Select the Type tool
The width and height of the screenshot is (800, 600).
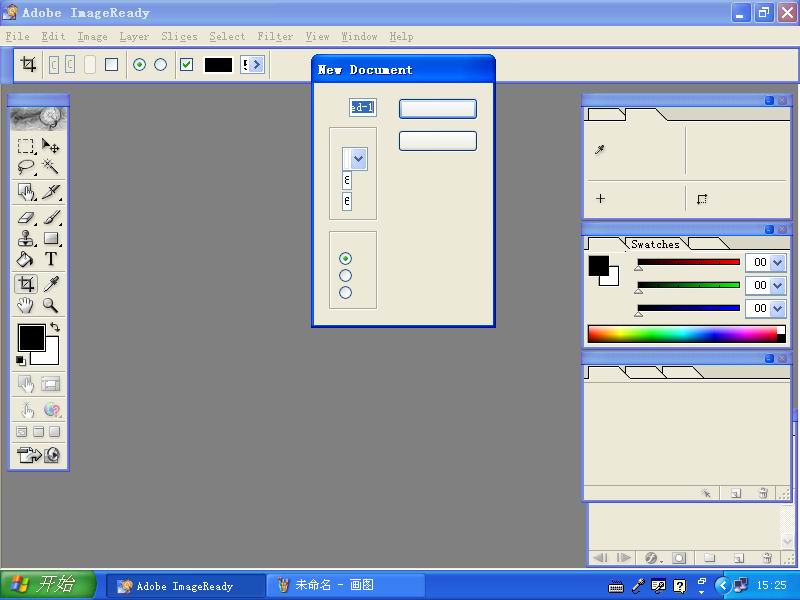click(51, 259)
